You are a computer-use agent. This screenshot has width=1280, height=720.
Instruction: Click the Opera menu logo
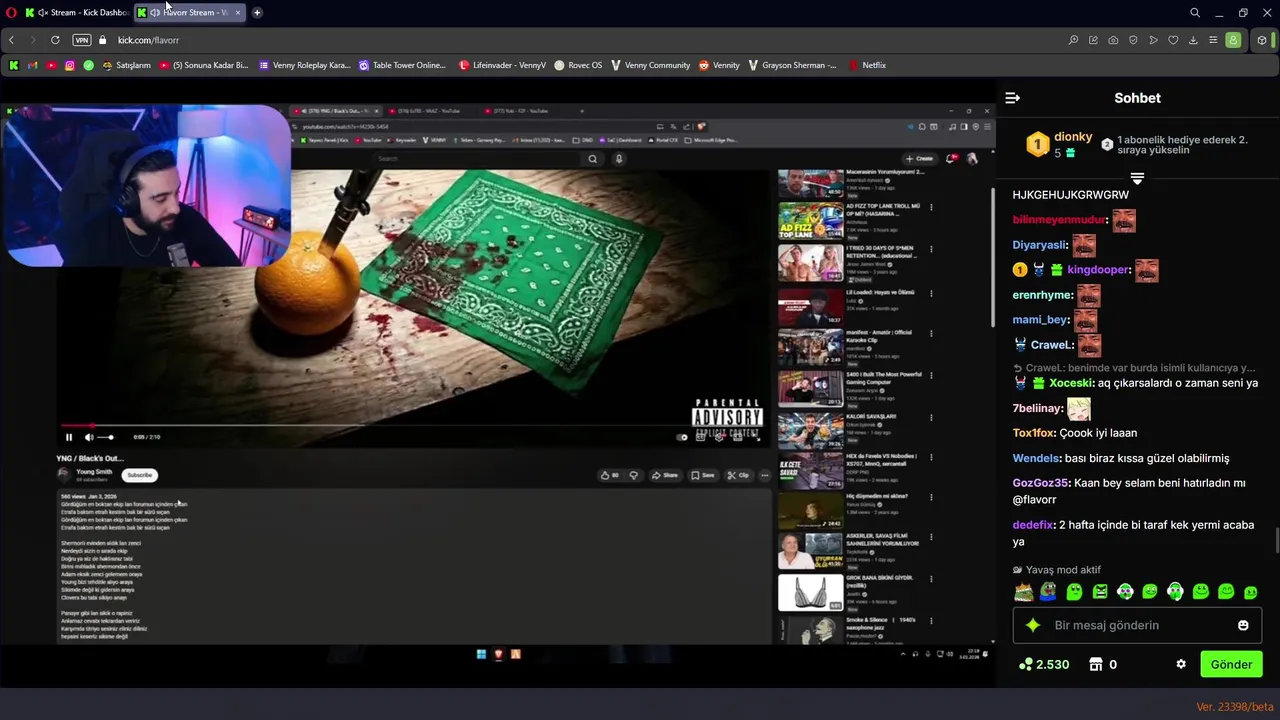tap(11, 12)
